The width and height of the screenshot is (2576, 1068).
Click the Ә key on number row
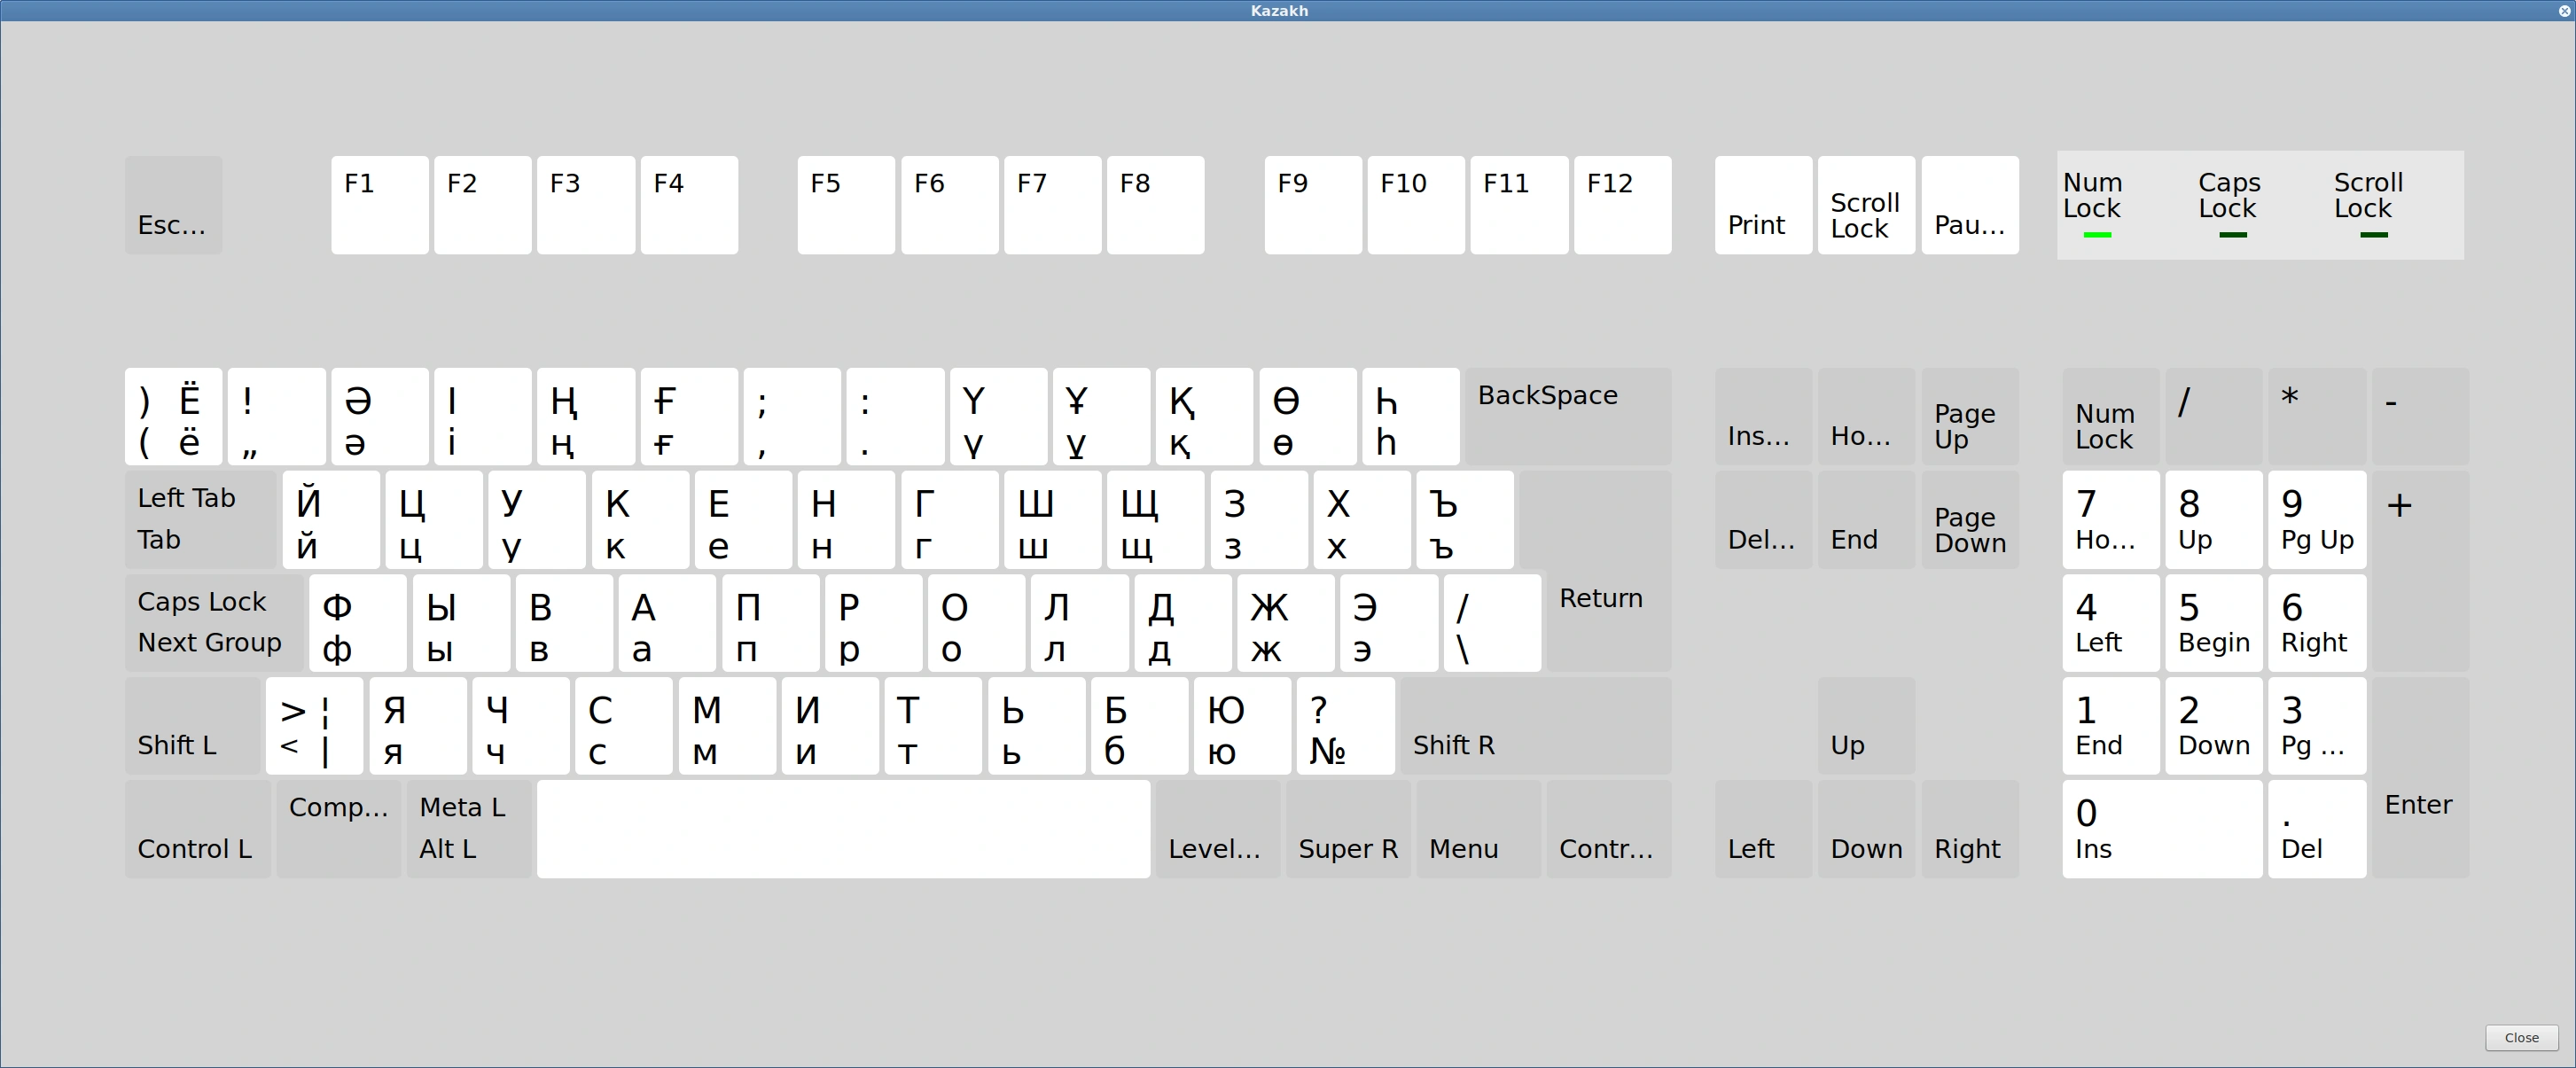coord(379,416)
